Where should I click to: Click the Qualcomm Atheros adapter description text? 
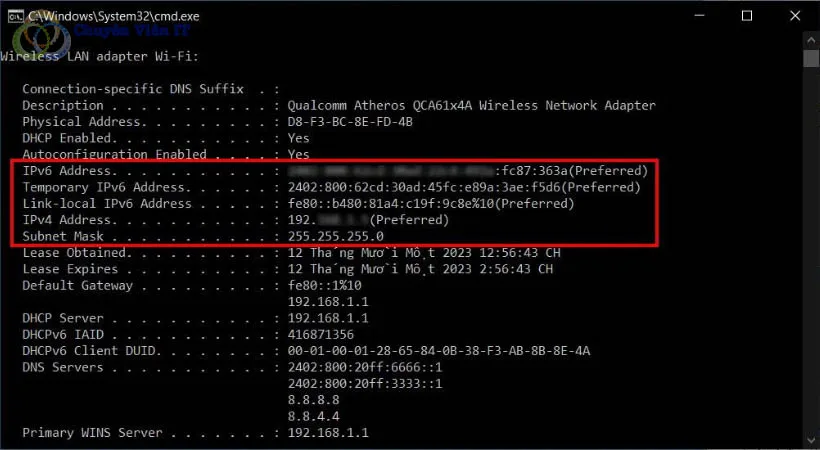point(471,105)
